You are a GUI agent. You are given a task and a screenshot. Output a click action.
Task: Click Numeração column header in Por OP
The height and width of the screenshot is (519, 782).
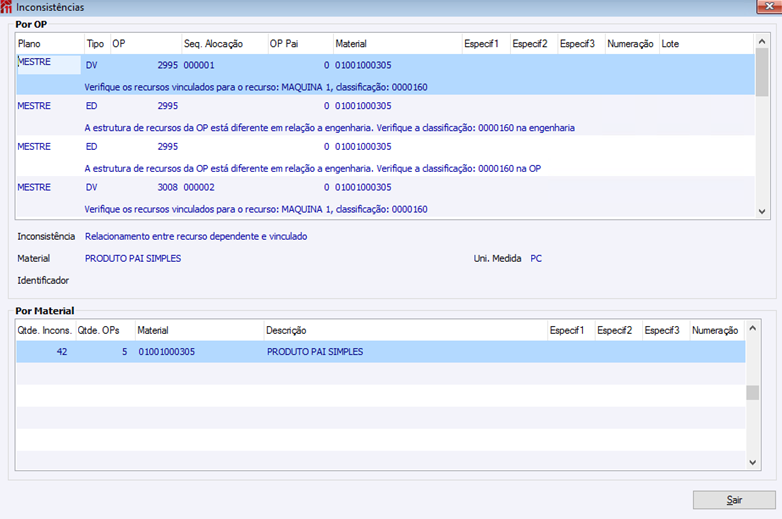click(x=632, y=44)
